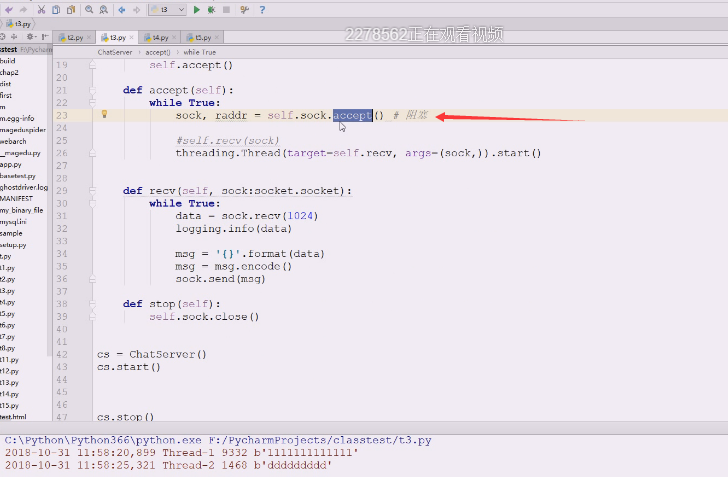Select the dist folder in project tree
The width and height of the screenshot is (728, 477).
[6, 84]
